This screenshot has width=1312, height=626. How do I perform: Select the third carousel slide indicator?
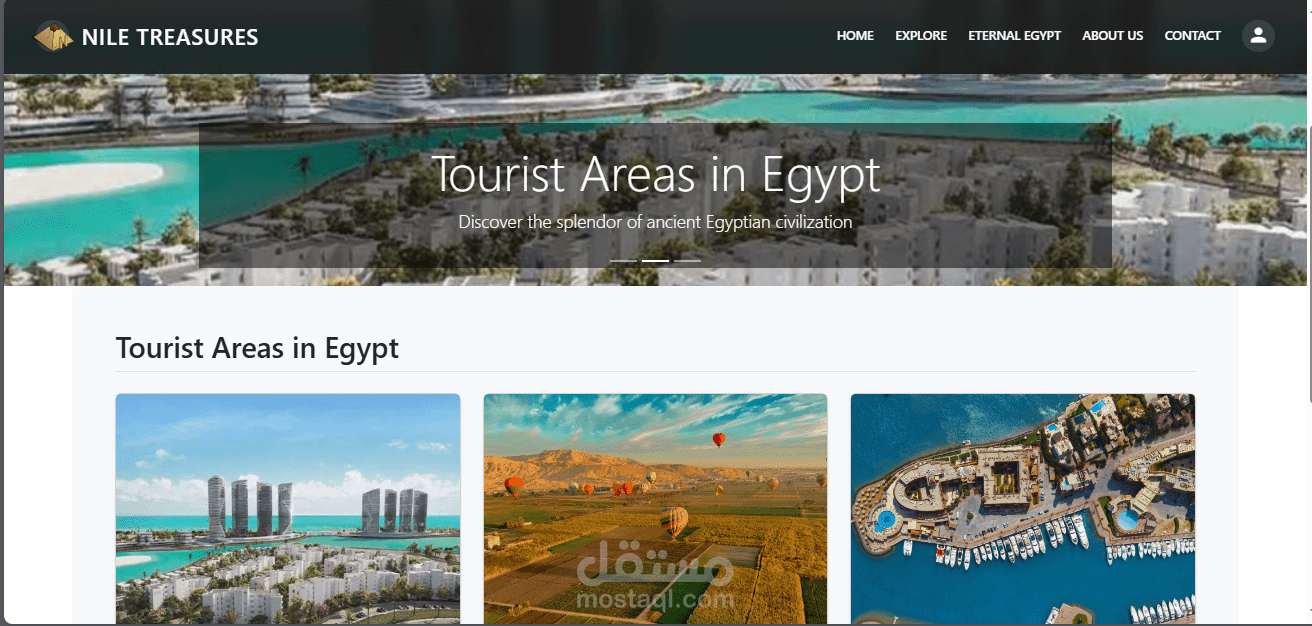pos(687,260)
